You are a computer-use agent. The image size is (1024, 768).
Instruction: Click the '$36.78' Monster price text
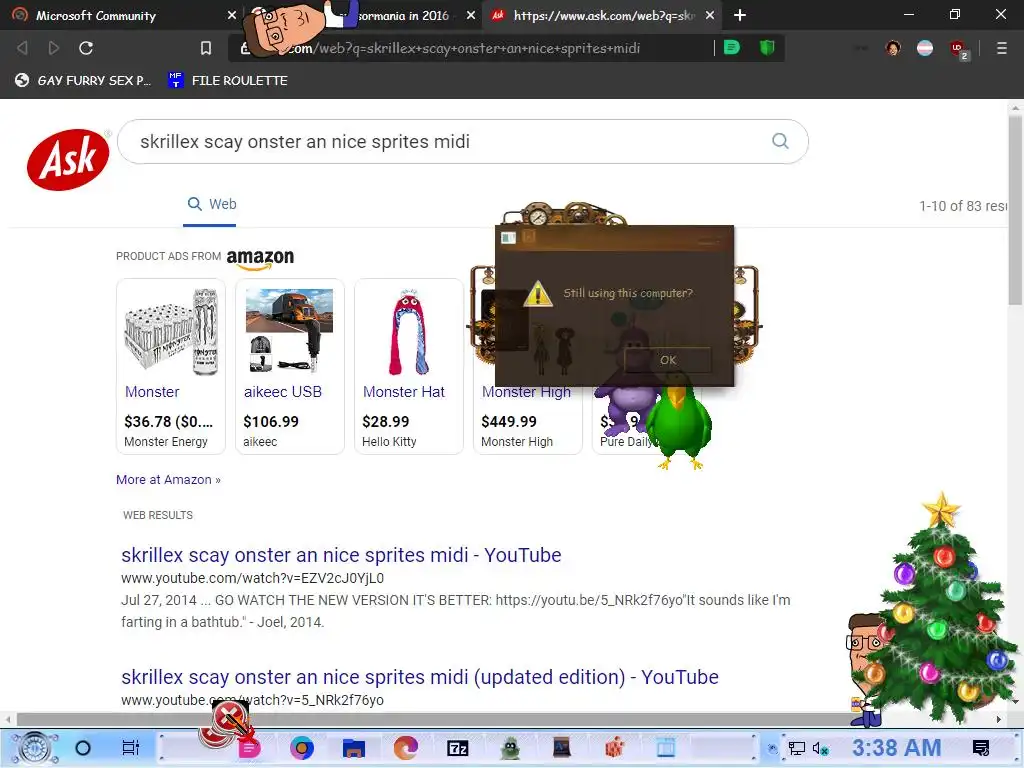(168, 422)
